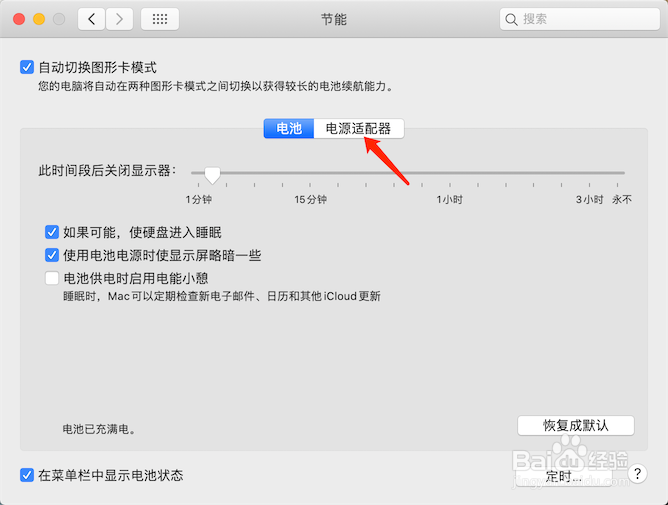Go forward with the right arrow button

click(x=119, y=19)
